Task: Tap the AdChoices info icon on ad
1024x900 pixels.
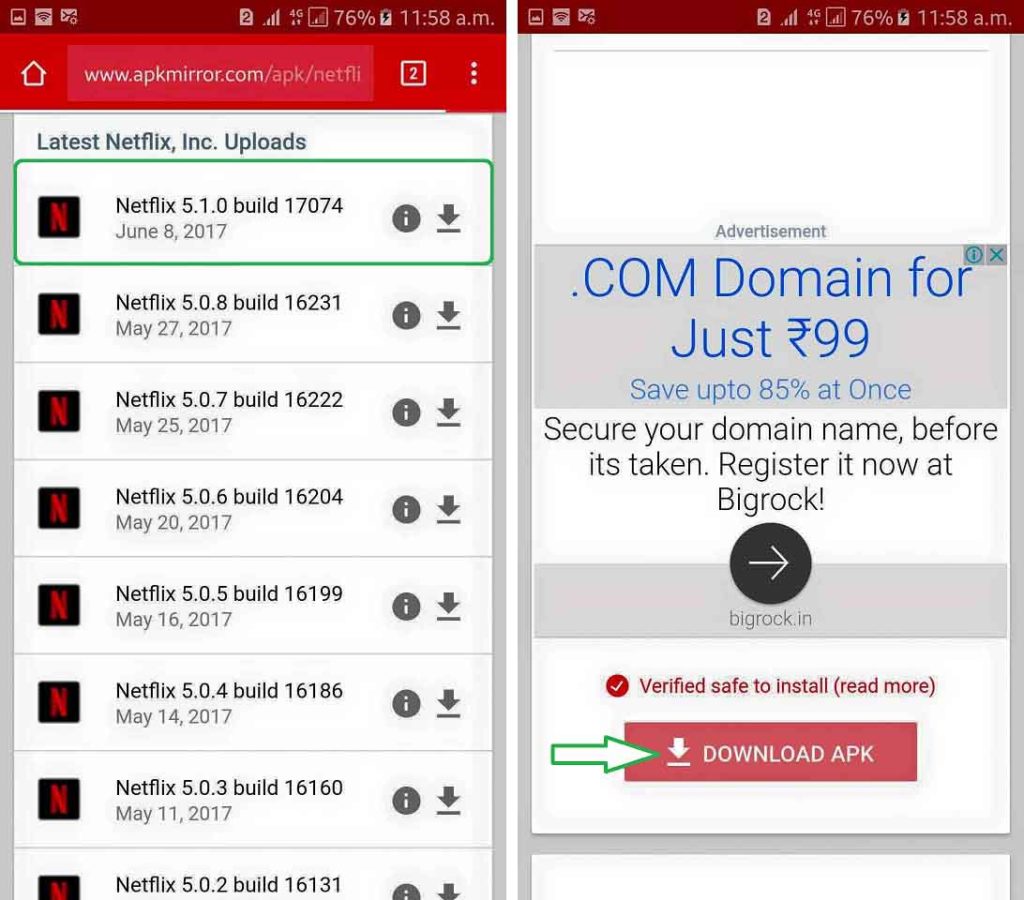Action: 974,255
